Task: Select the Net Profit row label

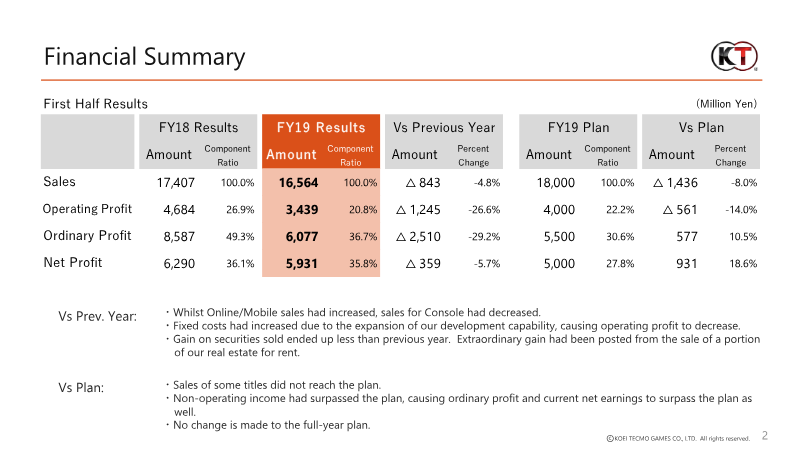Action: pos(74,263)
